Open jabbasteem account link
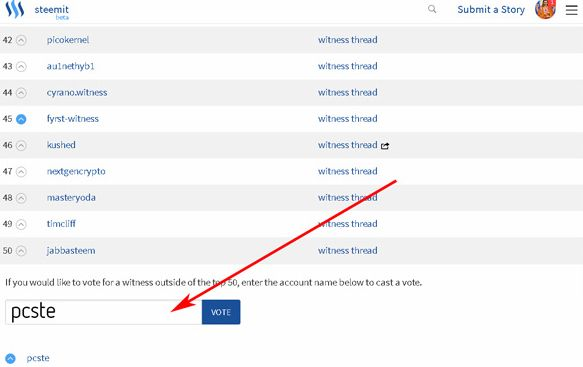The image size is (583, 367). [71, 251]
